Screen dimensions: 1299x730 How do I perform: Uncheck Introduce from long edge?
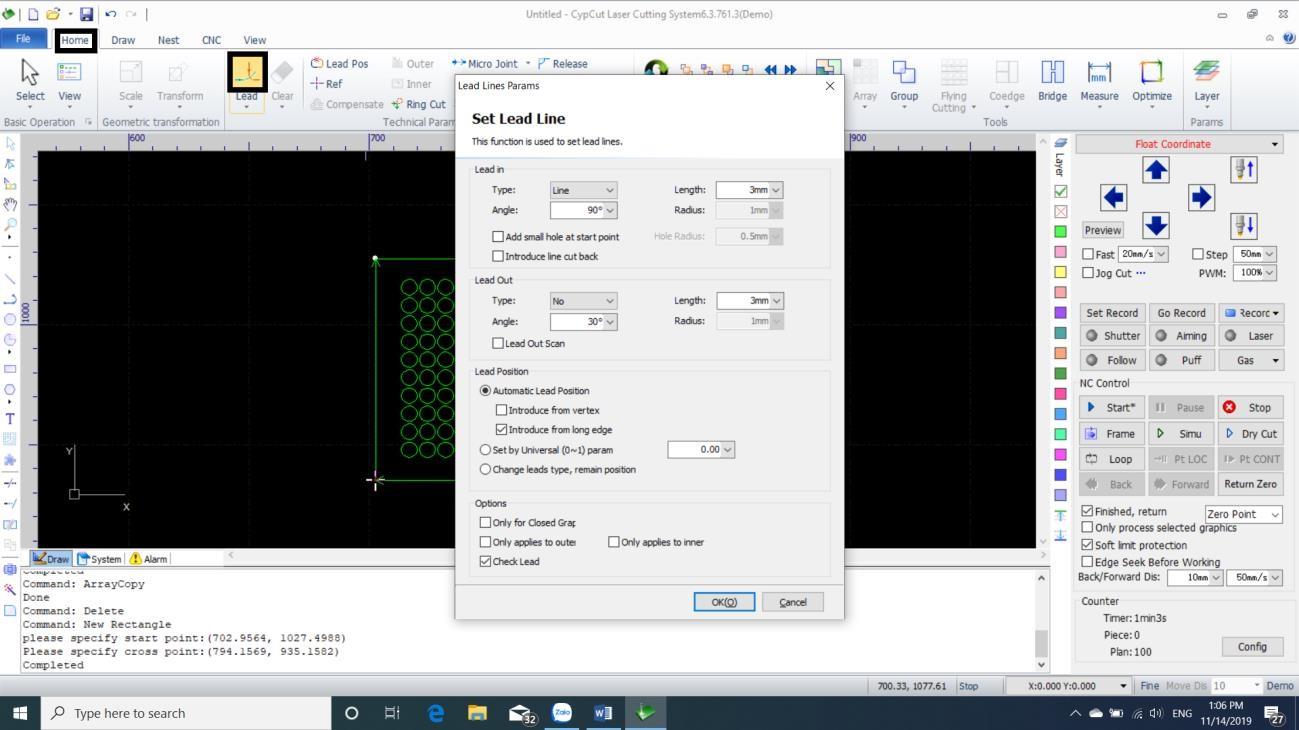[x=502, y=430]
